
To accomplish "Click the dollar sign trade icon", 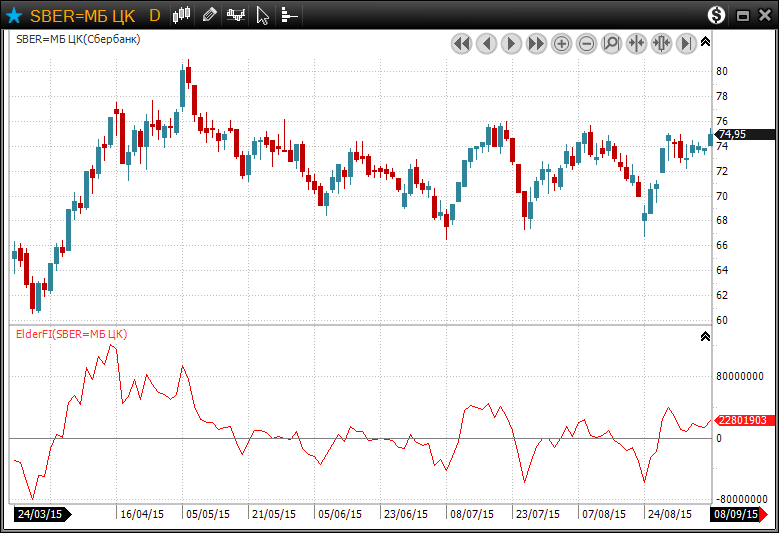I will click(716, 15).
